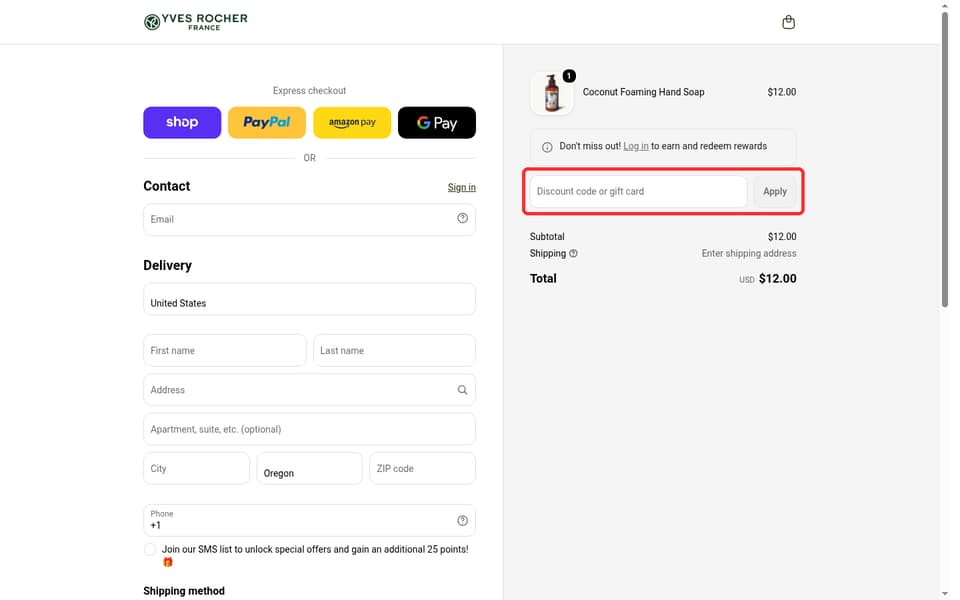Image resolution: width=960 pixels, height=600 pixels.
Task: Open the United States country dropdown
Action: (x=309, y=299)
